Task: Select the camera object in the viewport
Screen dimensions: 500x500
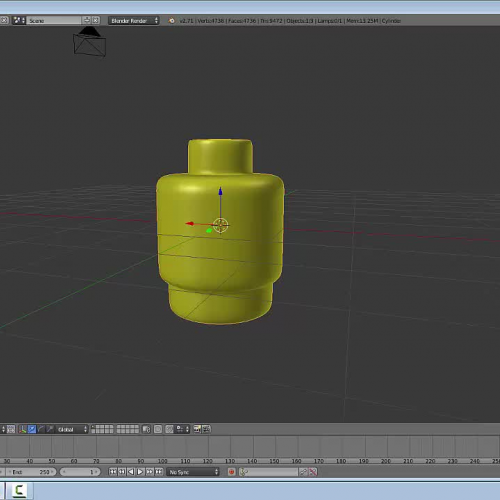Action: [x=89, y=42]
